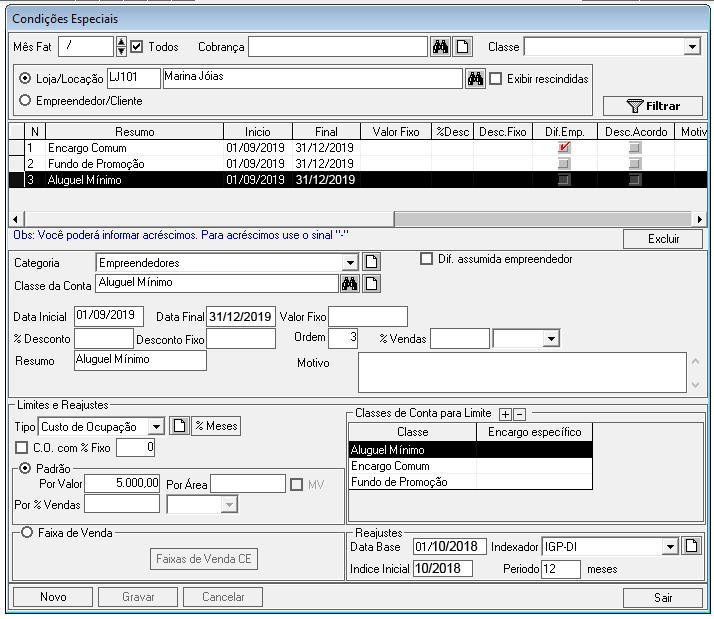Click Loja code LJ101 field

click(134, 78)
